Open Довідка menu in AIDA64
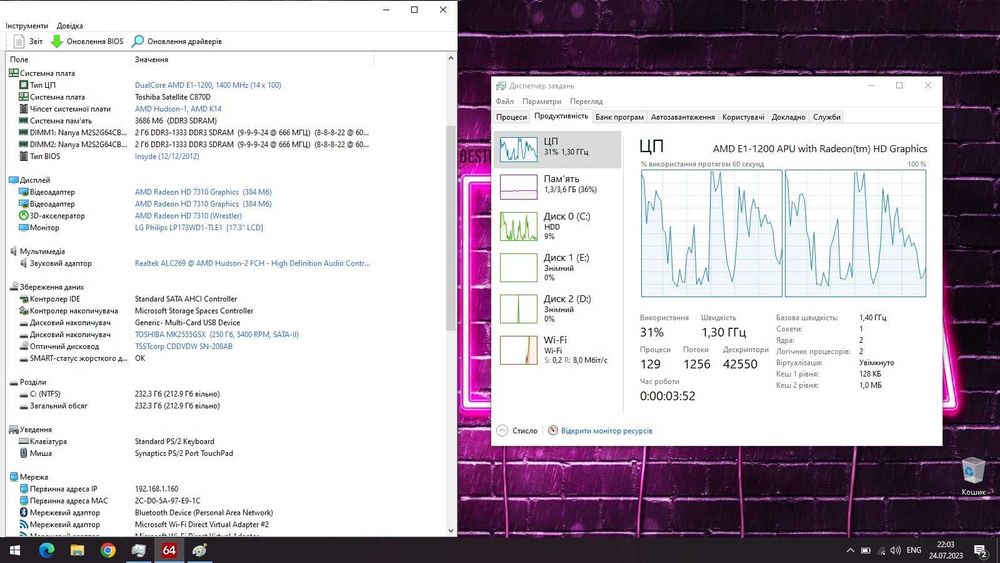This screenshot has width=1000, height=563. (70, 26)
